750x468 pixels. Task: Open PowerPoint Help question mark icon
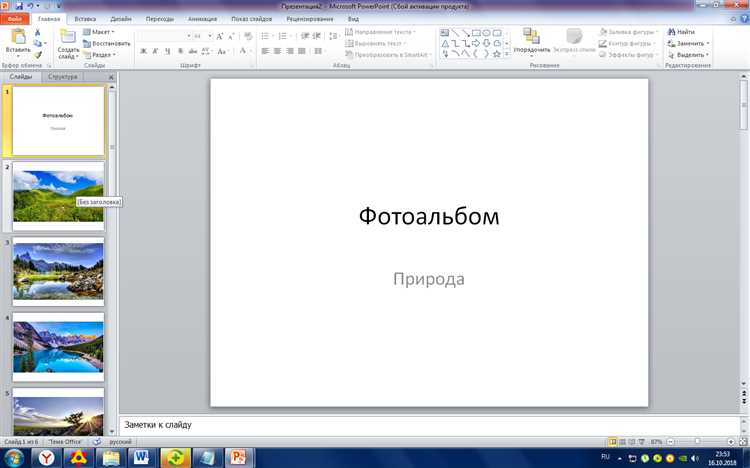(x=742, y=19)
